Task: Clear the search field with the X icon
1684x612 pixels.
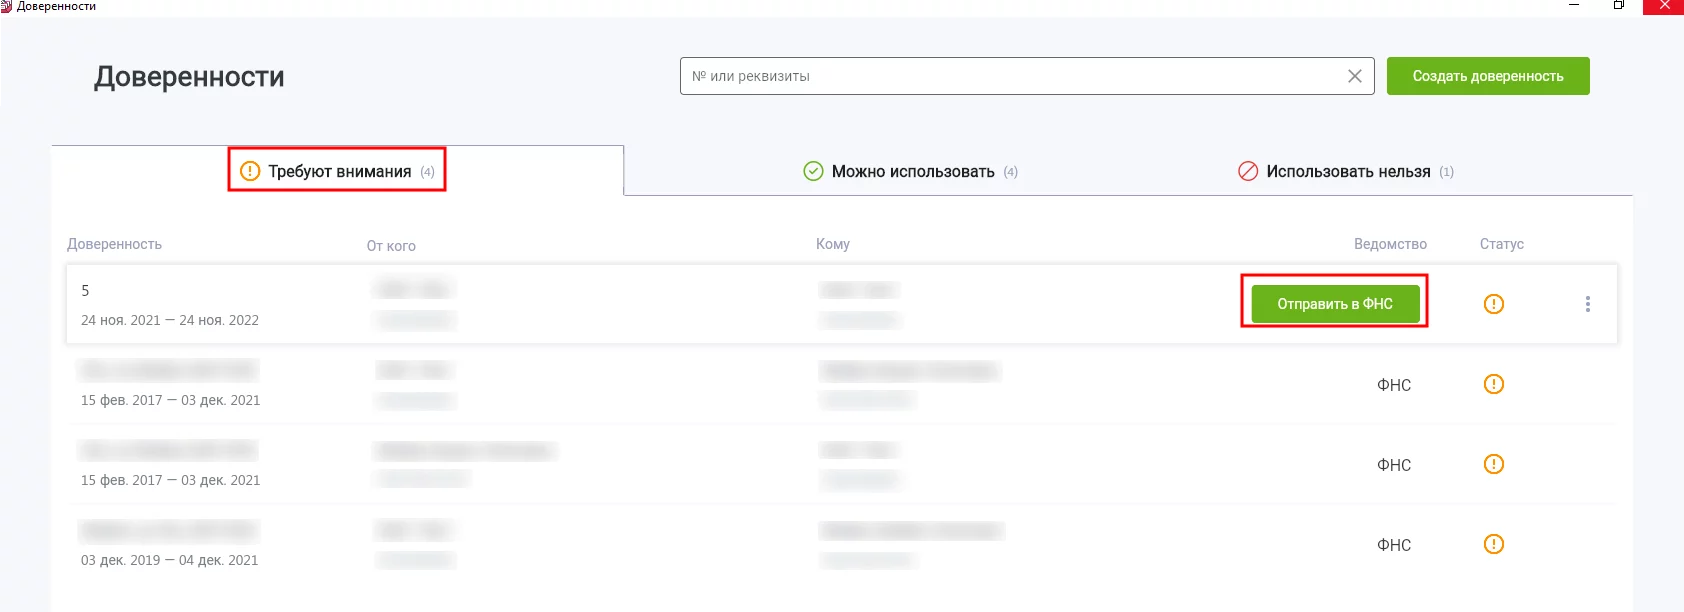Action: click(x=1354, y=76)
